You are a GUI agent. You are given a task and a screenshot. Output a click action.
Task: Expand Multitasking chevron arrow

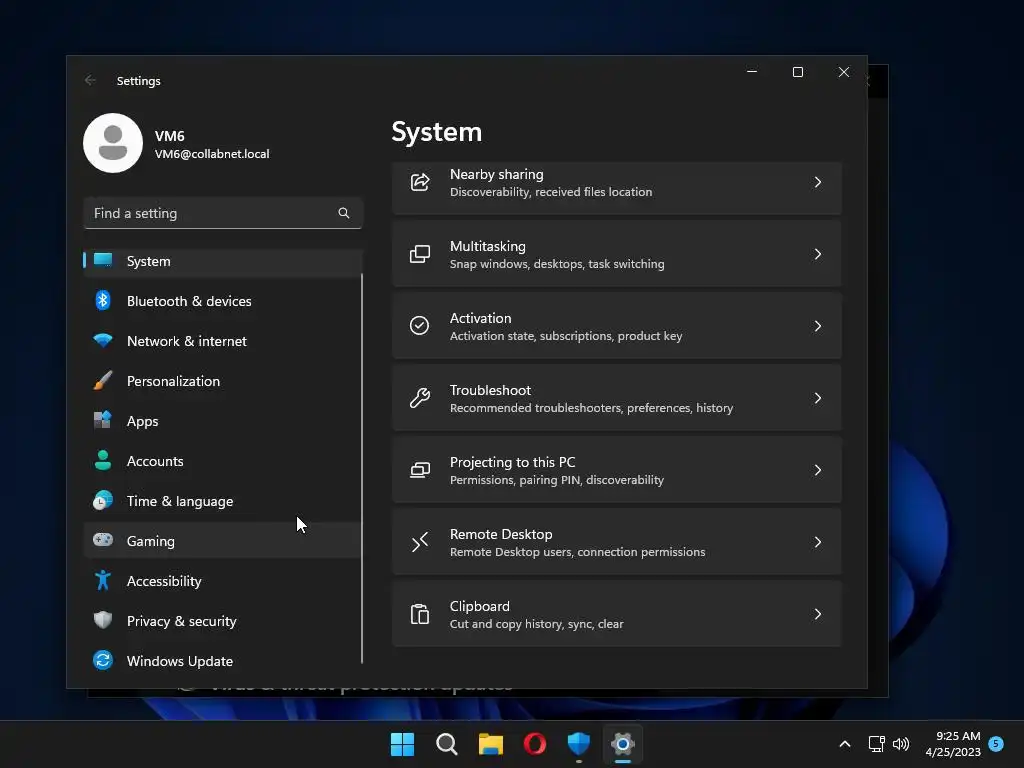coord(818,254)
